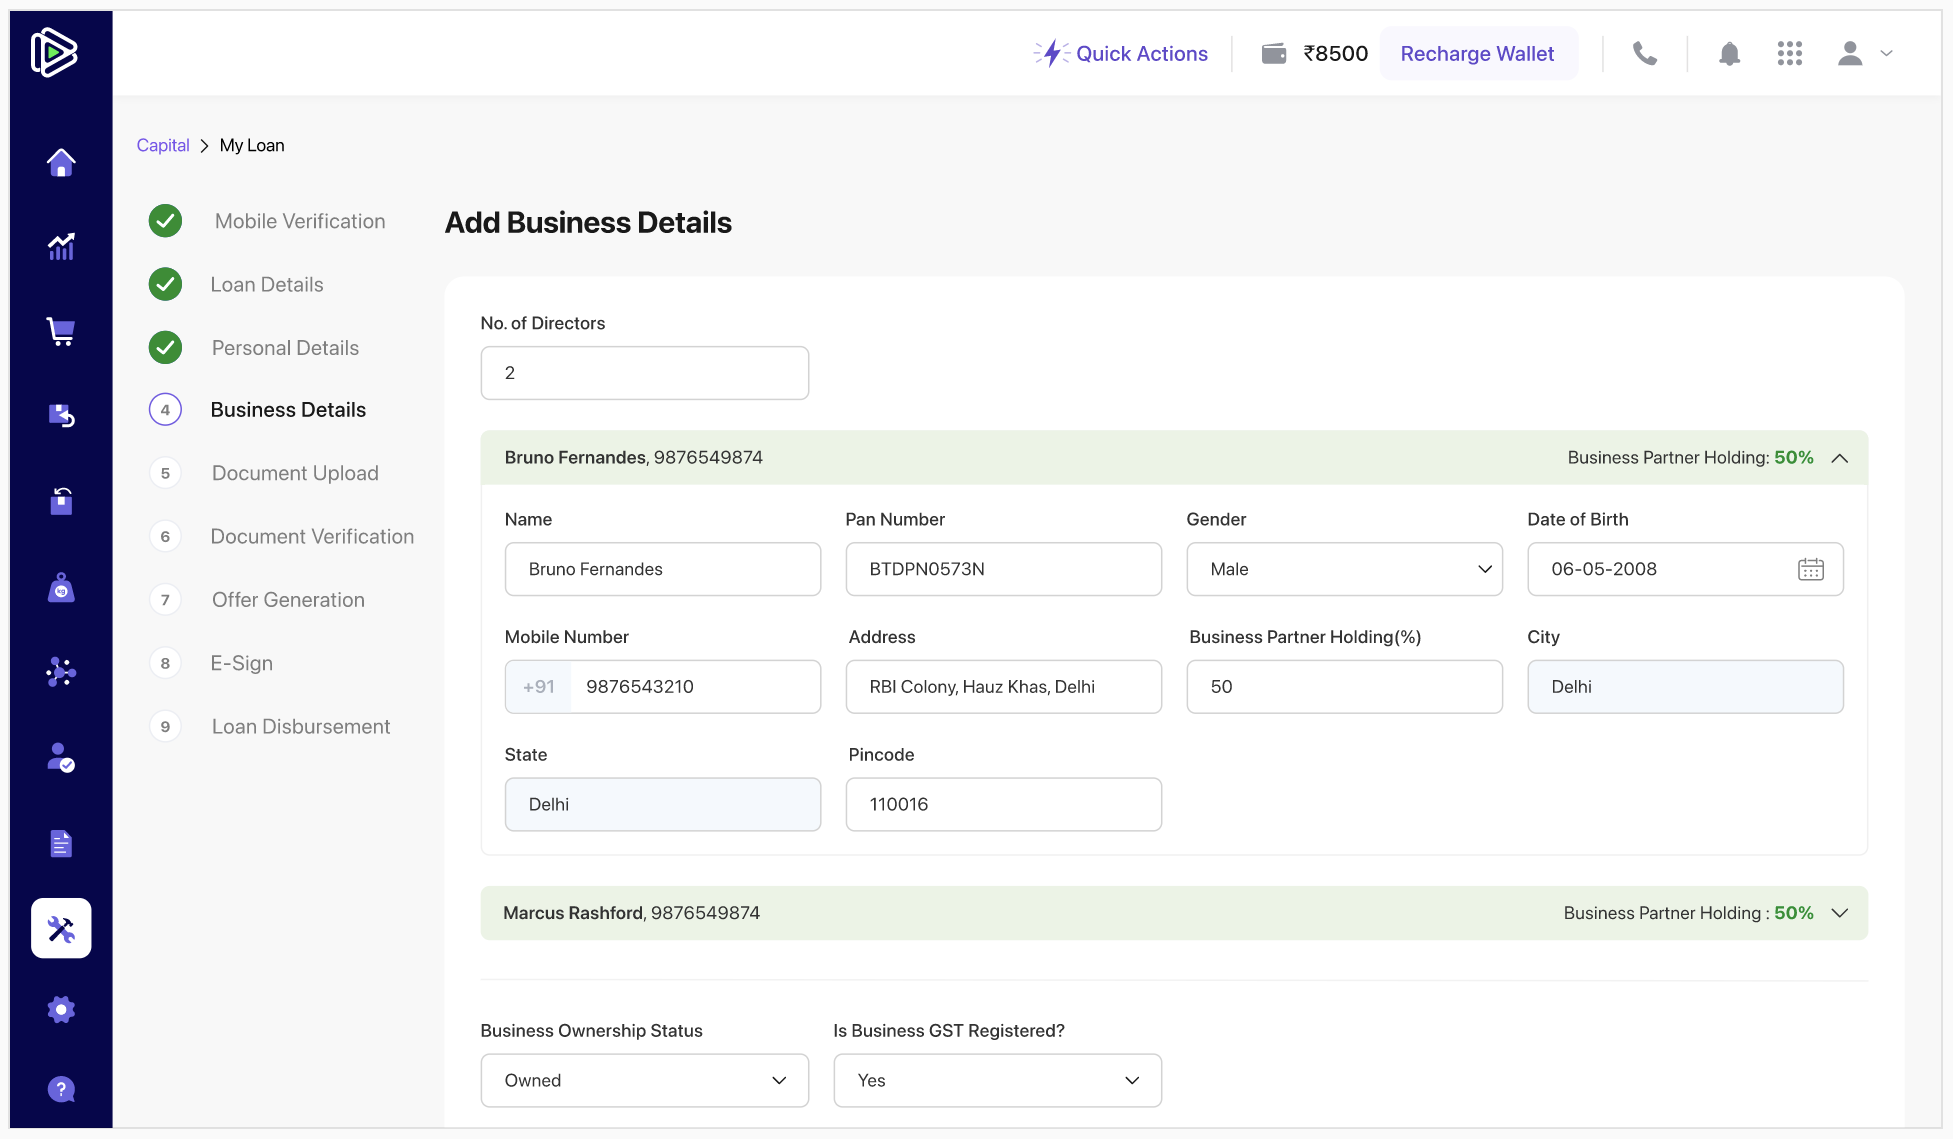
Task: Click the notification bell icon
Action: [x=1729, y=54]
